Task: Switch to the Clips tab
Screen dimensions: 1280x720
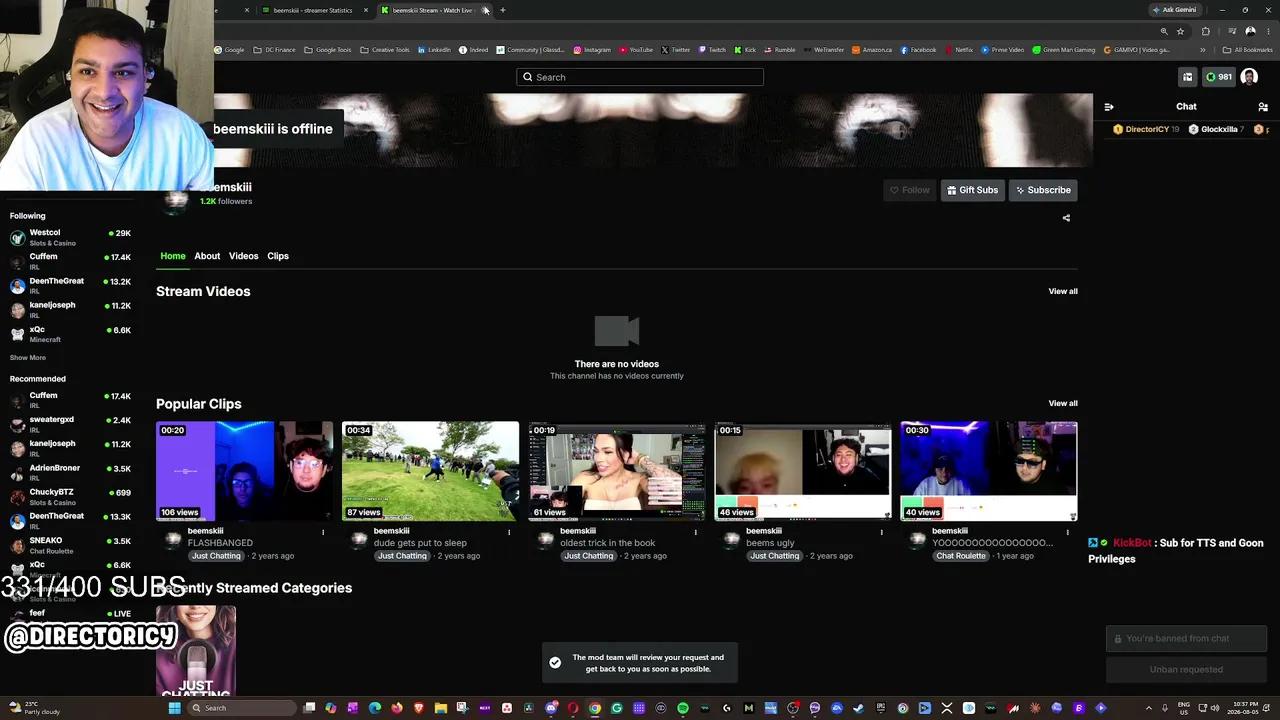Action: (x=278, y=256)
